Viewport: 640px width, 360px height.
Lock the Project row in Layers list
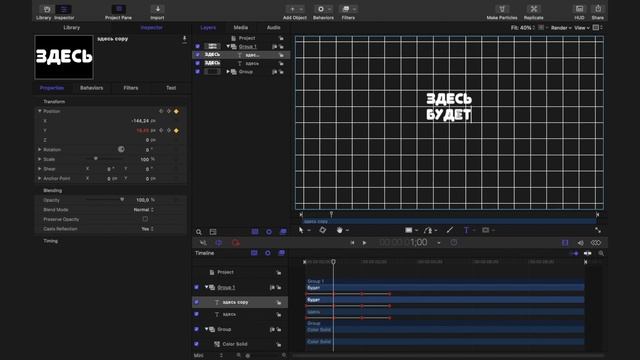click(x=281, y=38)
